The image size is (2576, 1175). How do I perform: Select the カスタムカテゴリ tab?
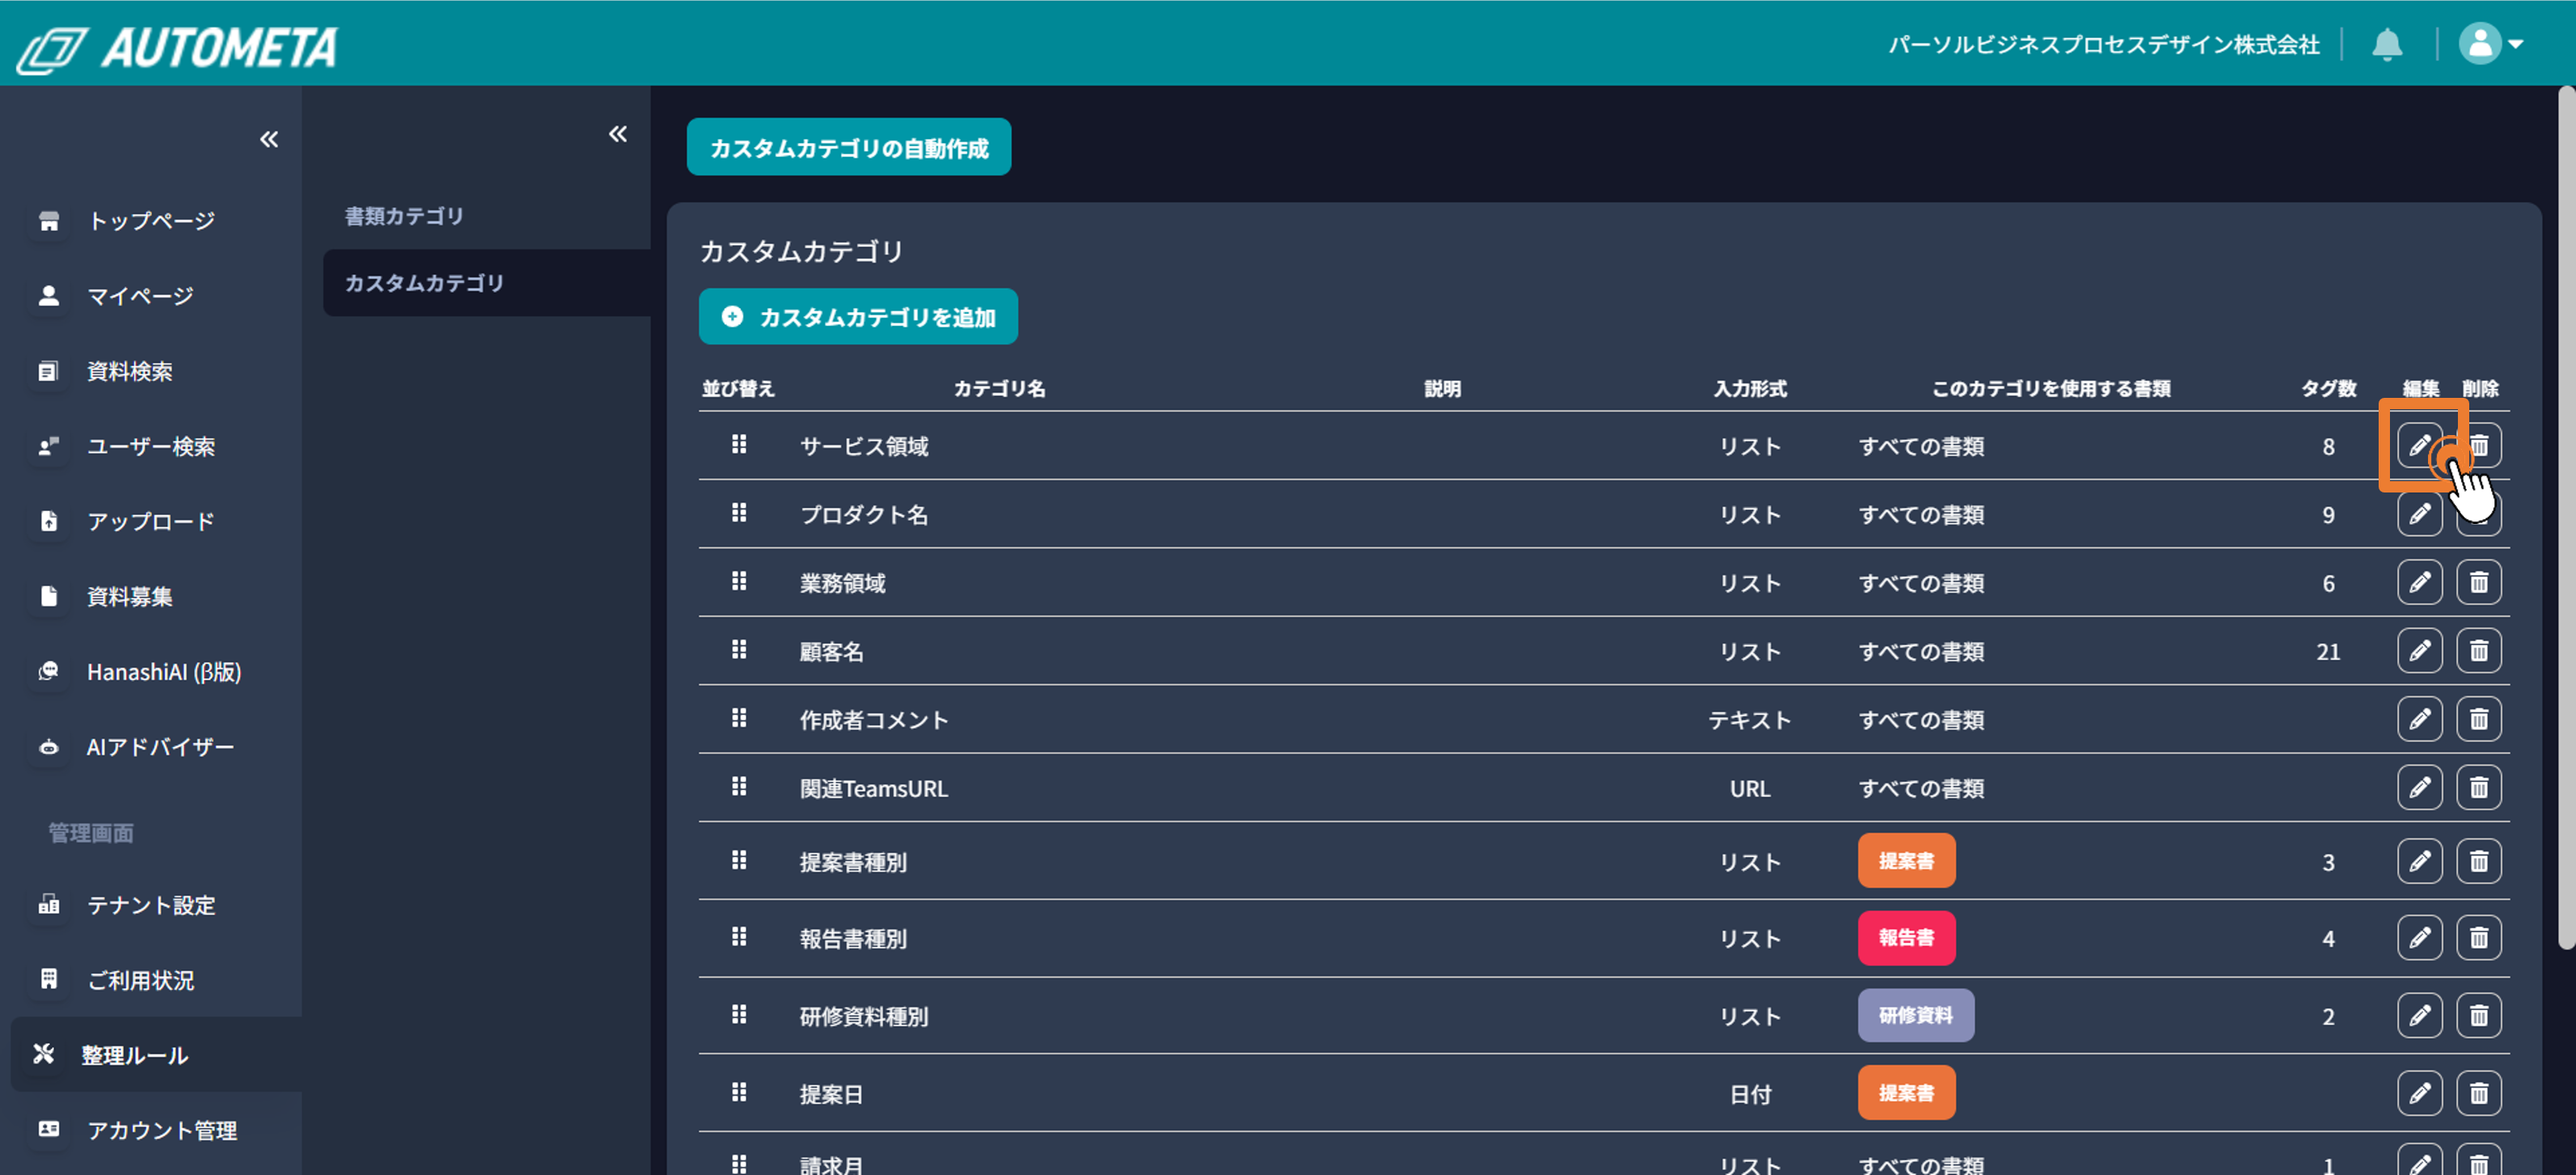tap(486, 283)
